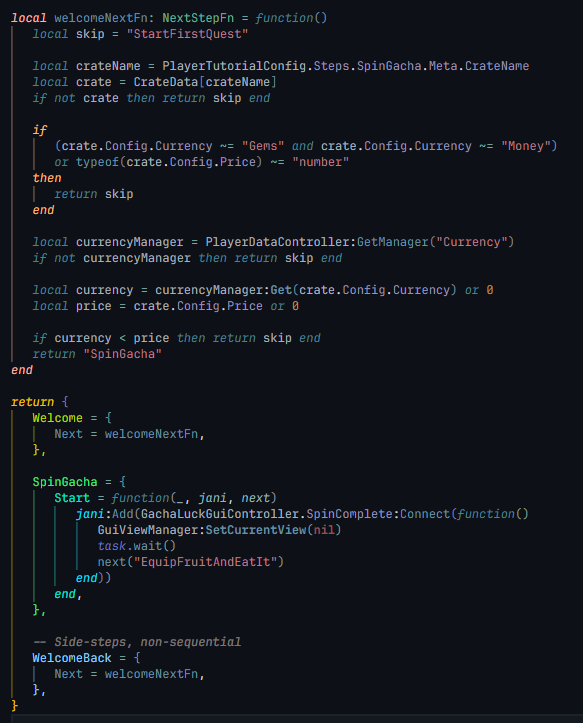583x723 pixels.
Task: Click the Connect method name
Action: 425,514
